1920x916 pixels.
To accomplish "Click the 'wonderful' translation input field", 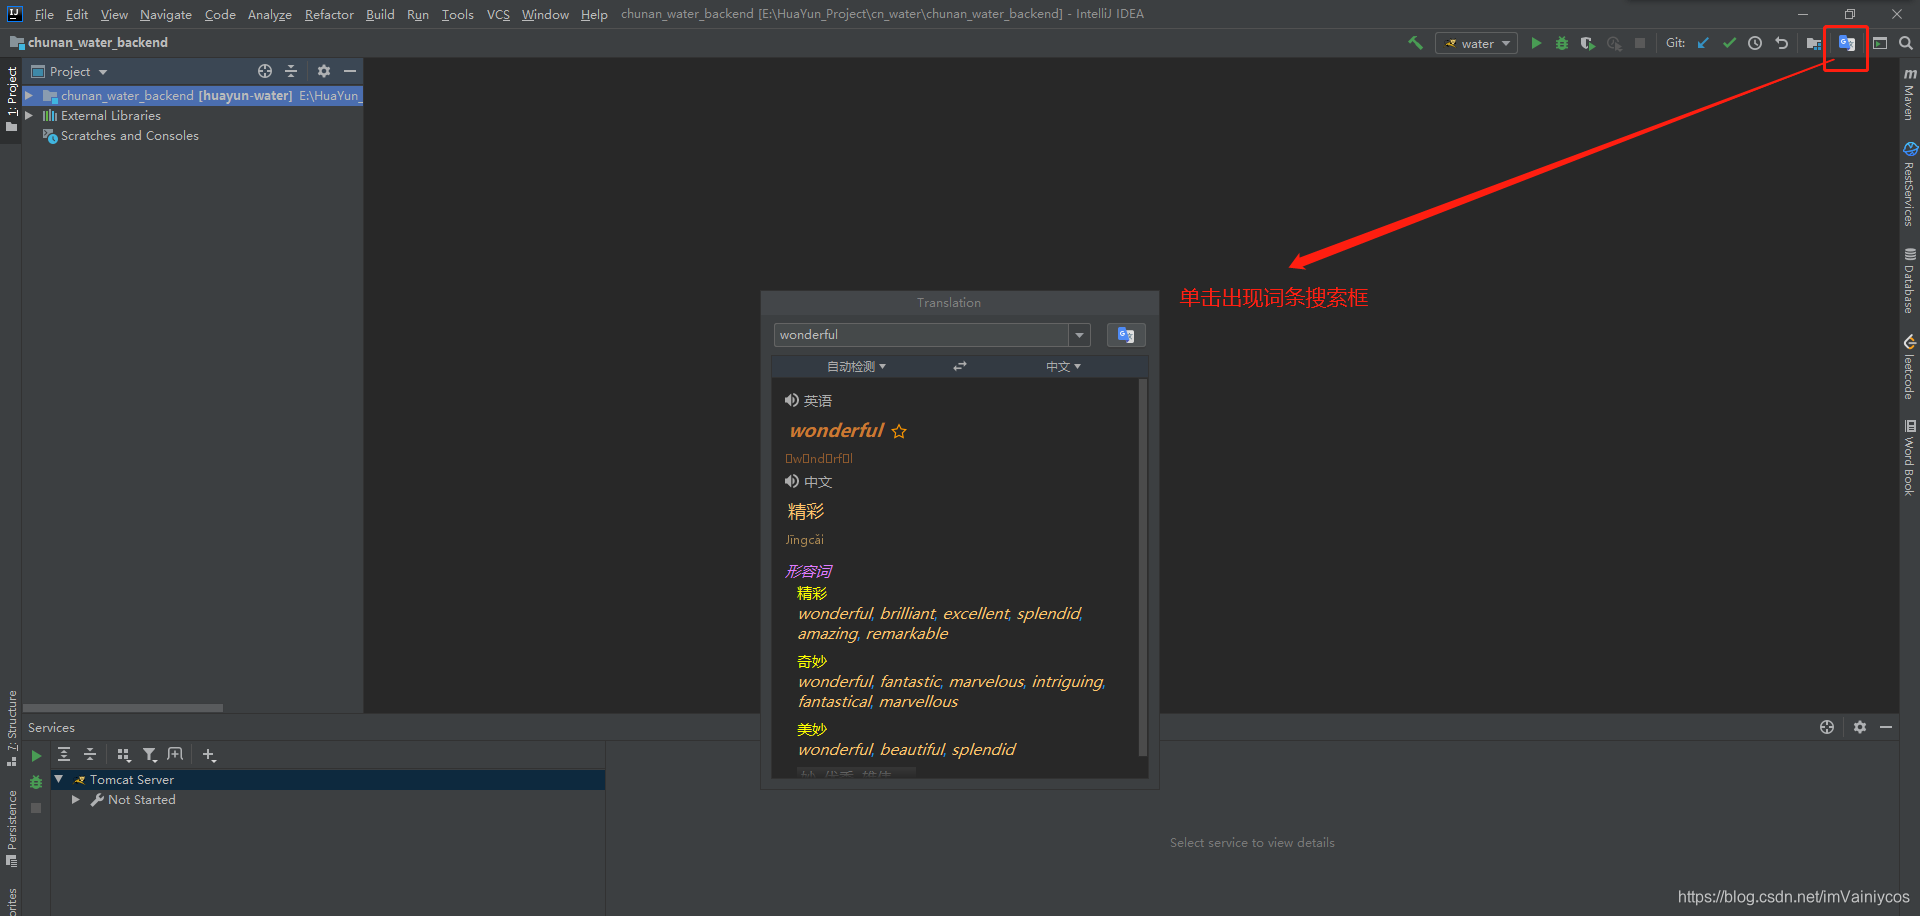I will pos(921,335).
